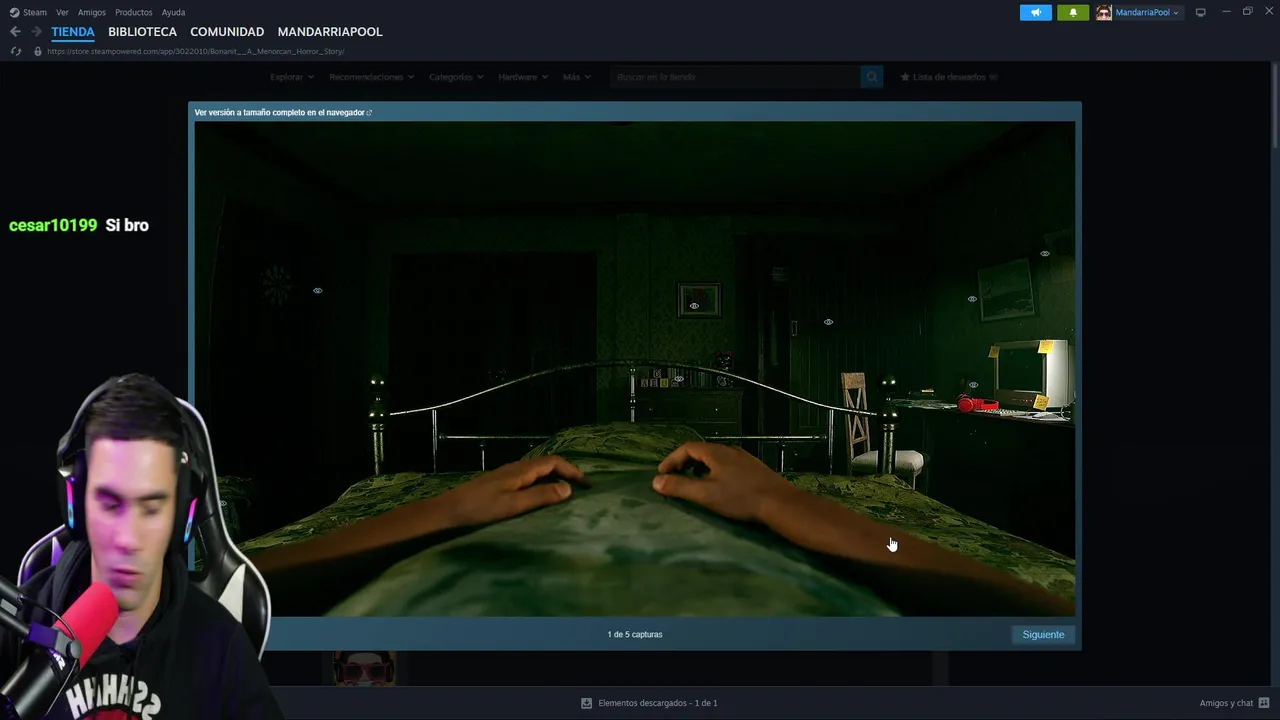Minimize the Steam window
The height and width of the screenshot is (720, 1280).
1227,12
